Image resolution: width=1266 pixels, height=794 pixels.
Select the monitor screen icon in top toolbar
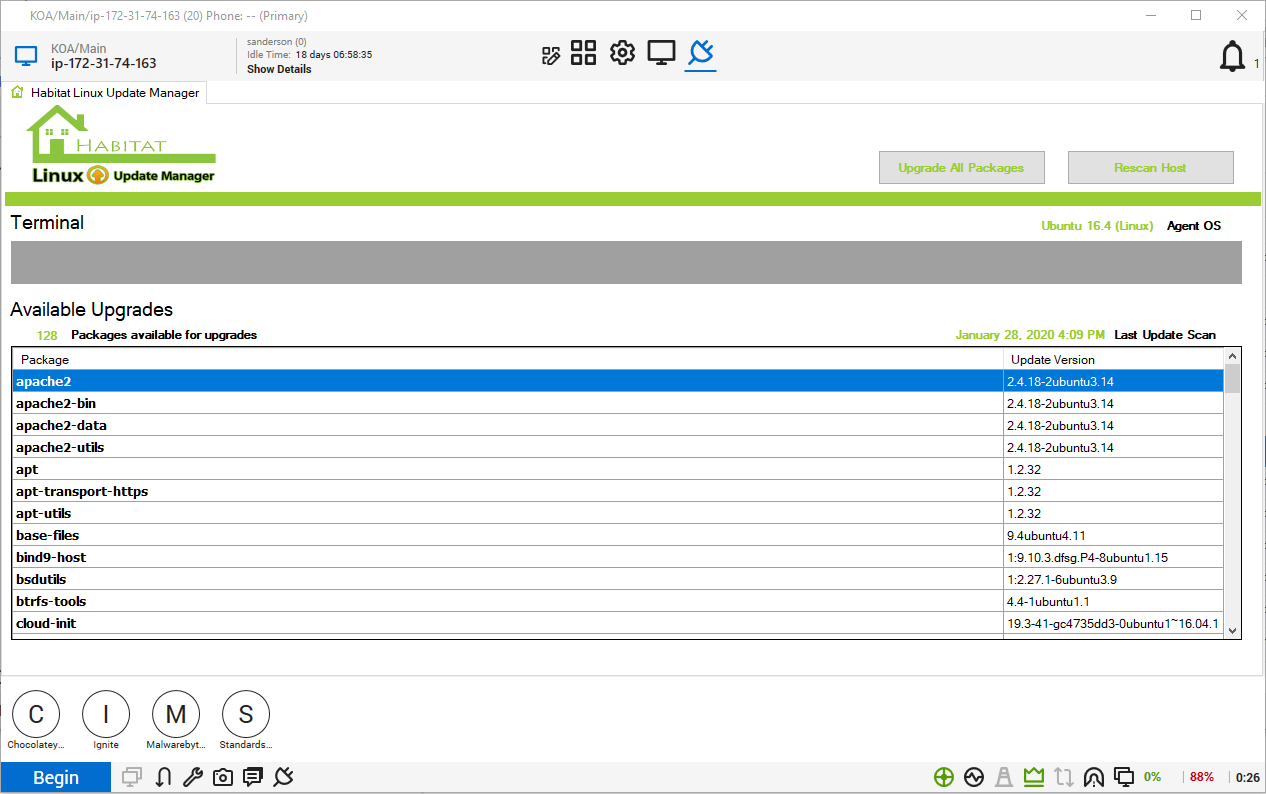[x=661, y=53]
